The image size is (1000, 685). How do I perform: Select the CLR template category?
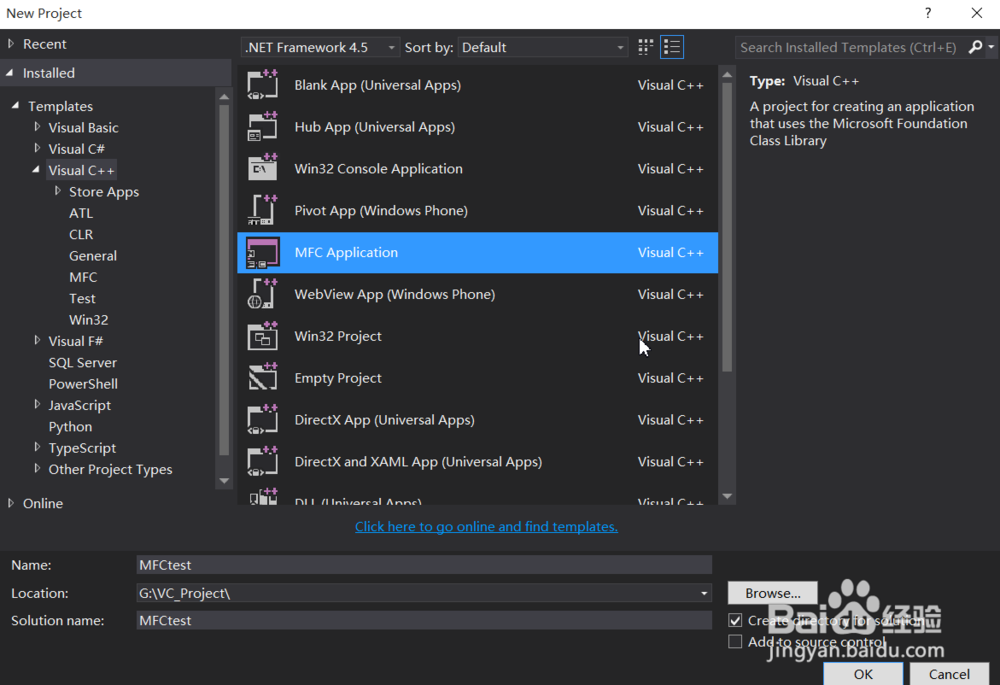click(81, 234)
